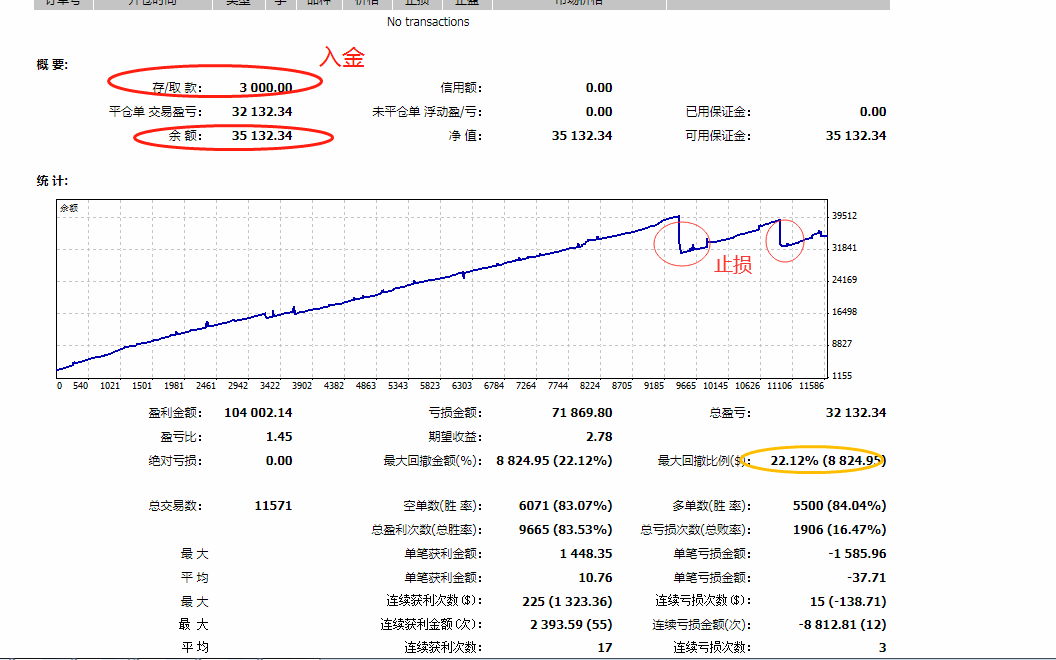
Task: Click the 信用额 label
Action: tap(461, 88)
